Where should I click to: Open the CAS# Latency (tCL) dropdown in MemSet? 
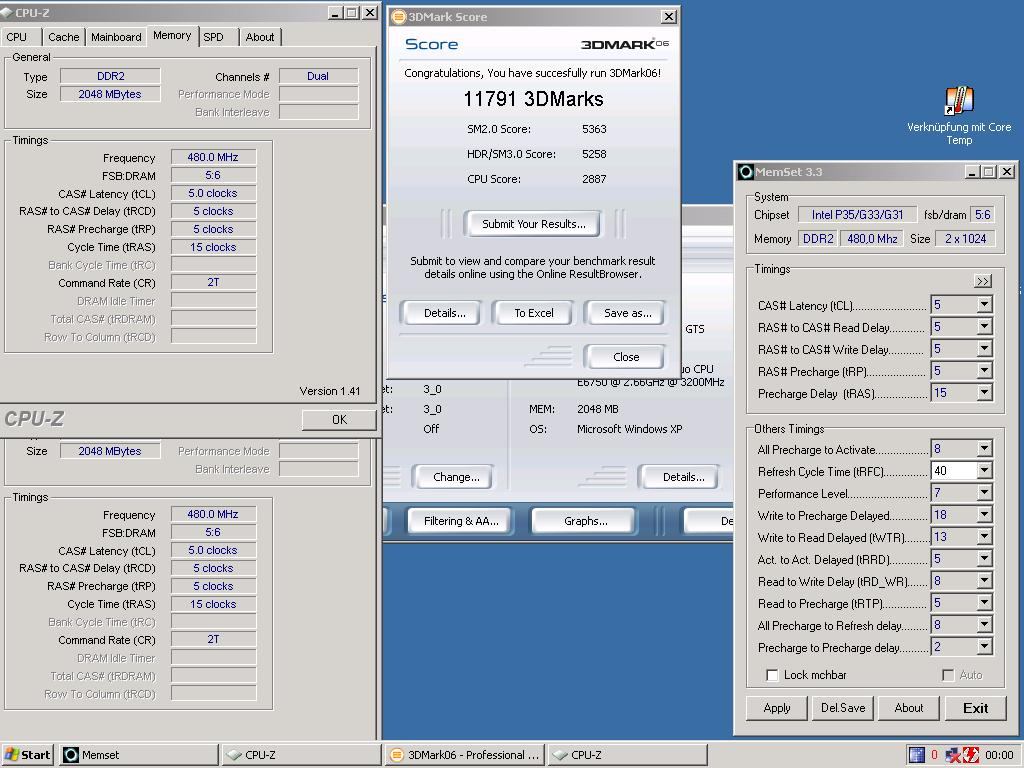[984, 305]
